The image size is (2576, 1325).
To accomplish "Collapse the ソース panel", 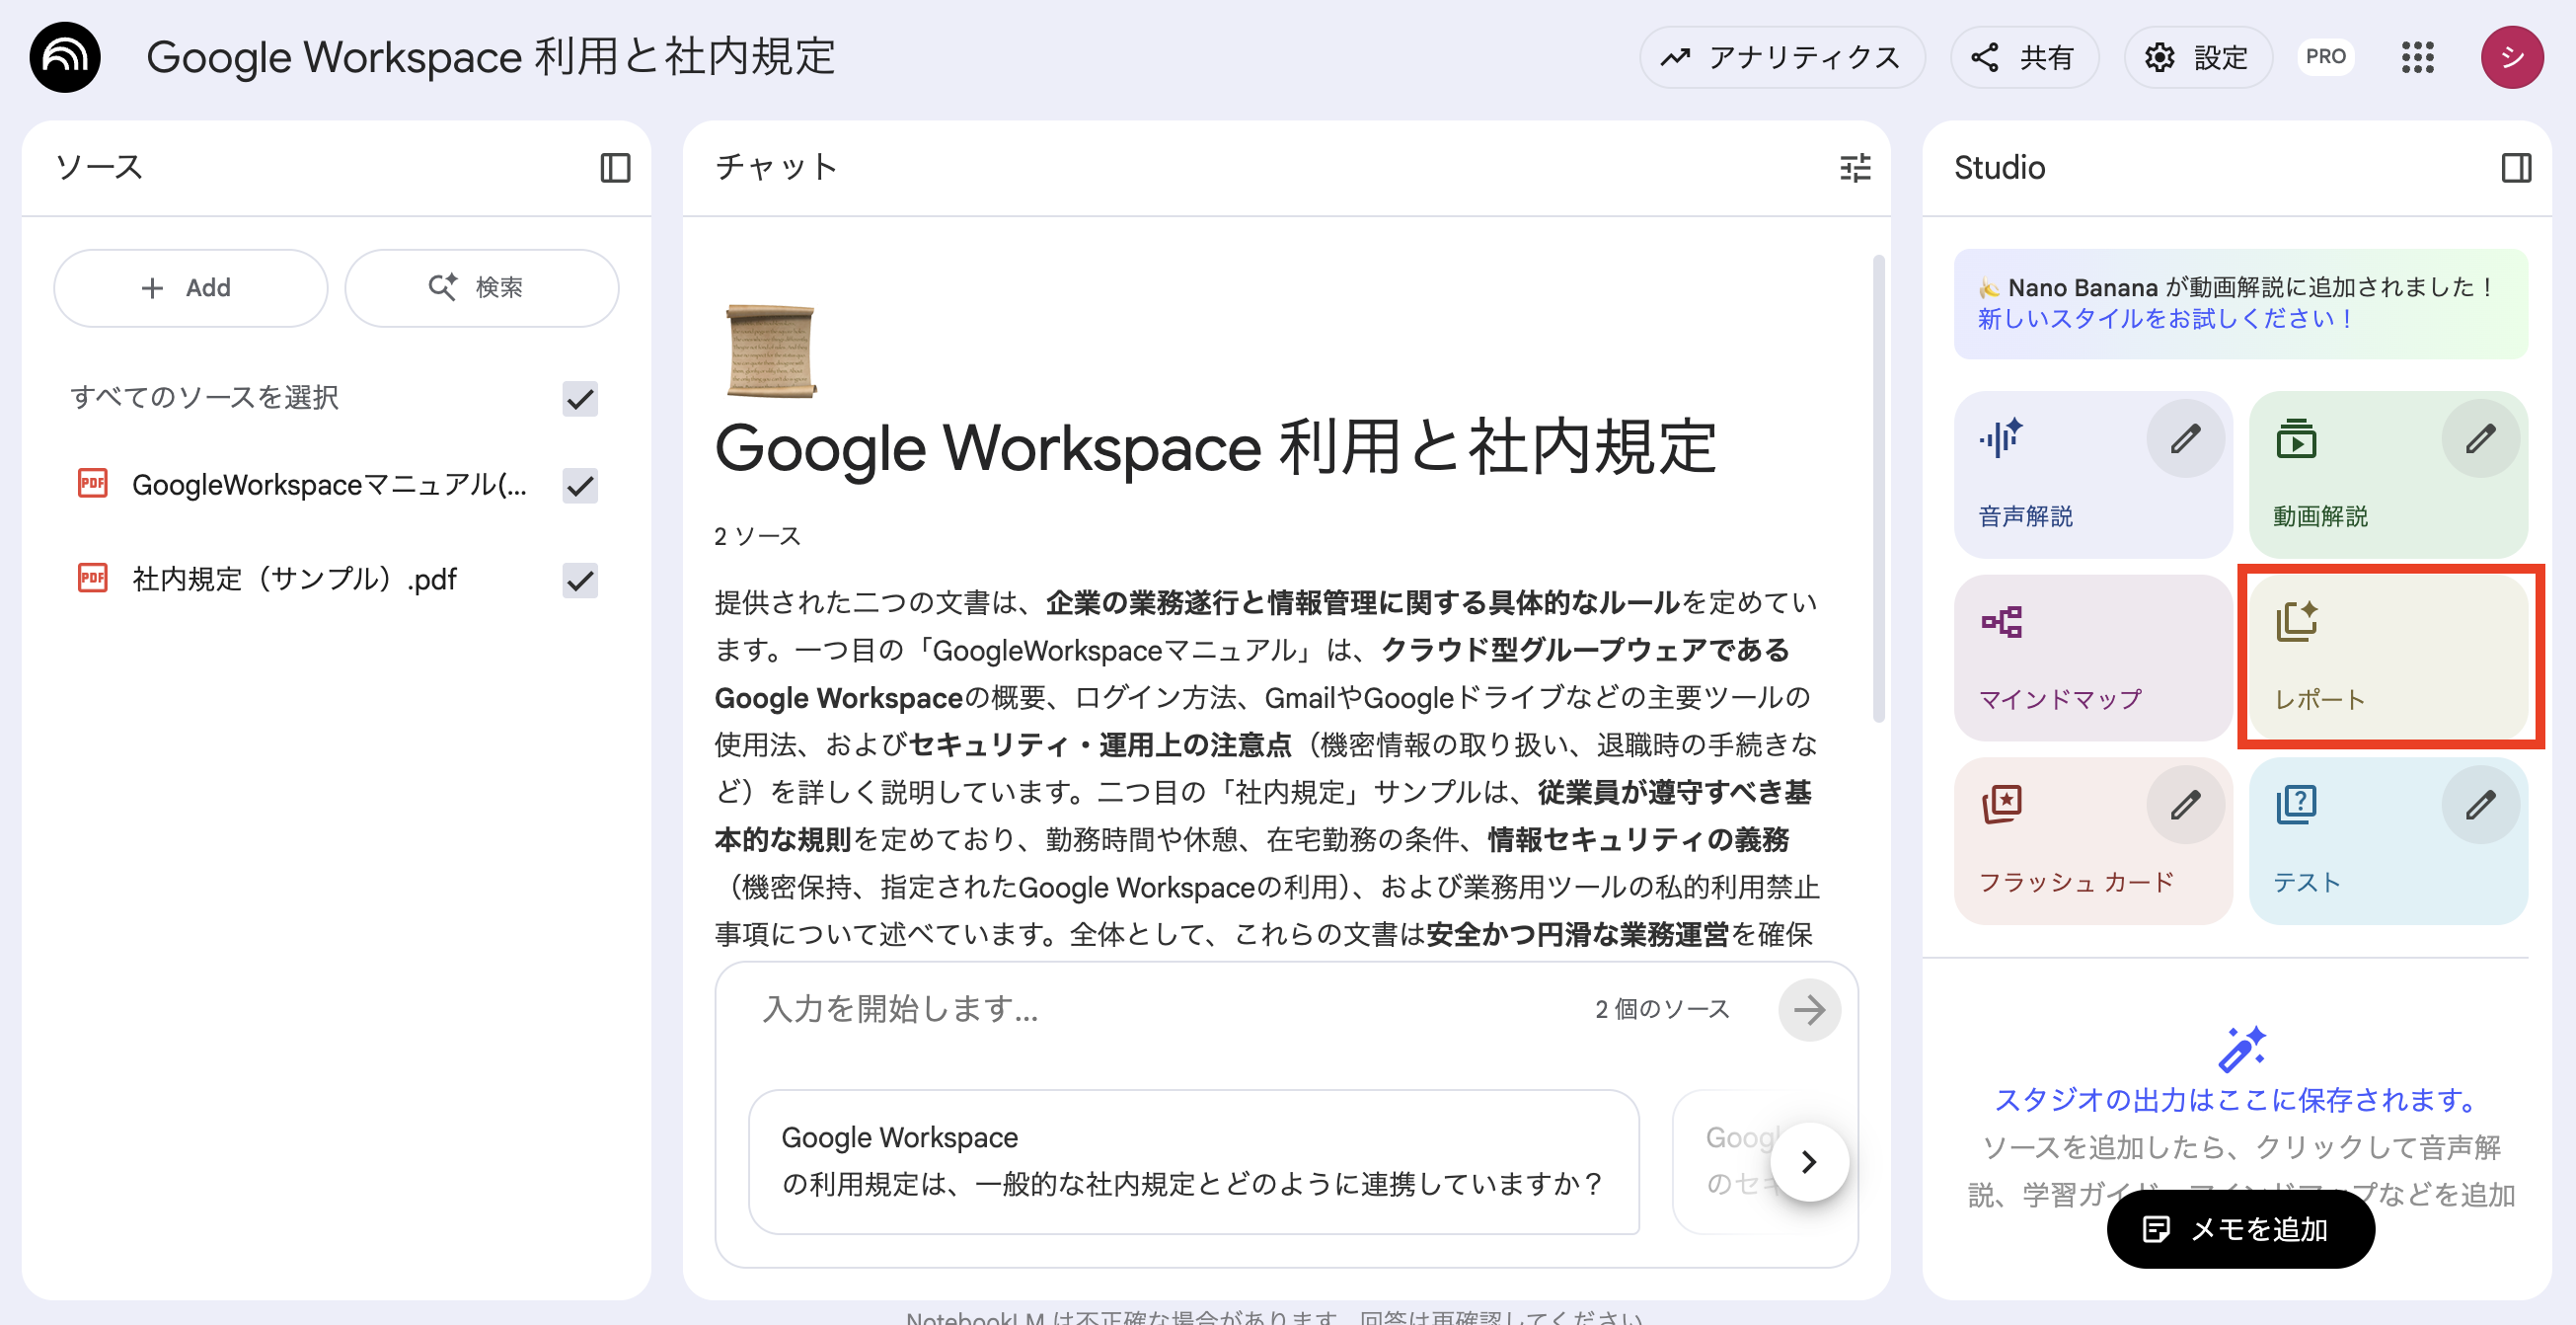I will [x=617, y=168].
